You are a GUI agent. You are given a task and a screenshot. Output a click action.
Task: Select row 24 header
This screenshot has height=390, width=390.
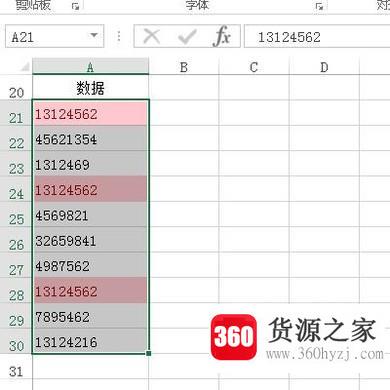(x=16, y=189)
